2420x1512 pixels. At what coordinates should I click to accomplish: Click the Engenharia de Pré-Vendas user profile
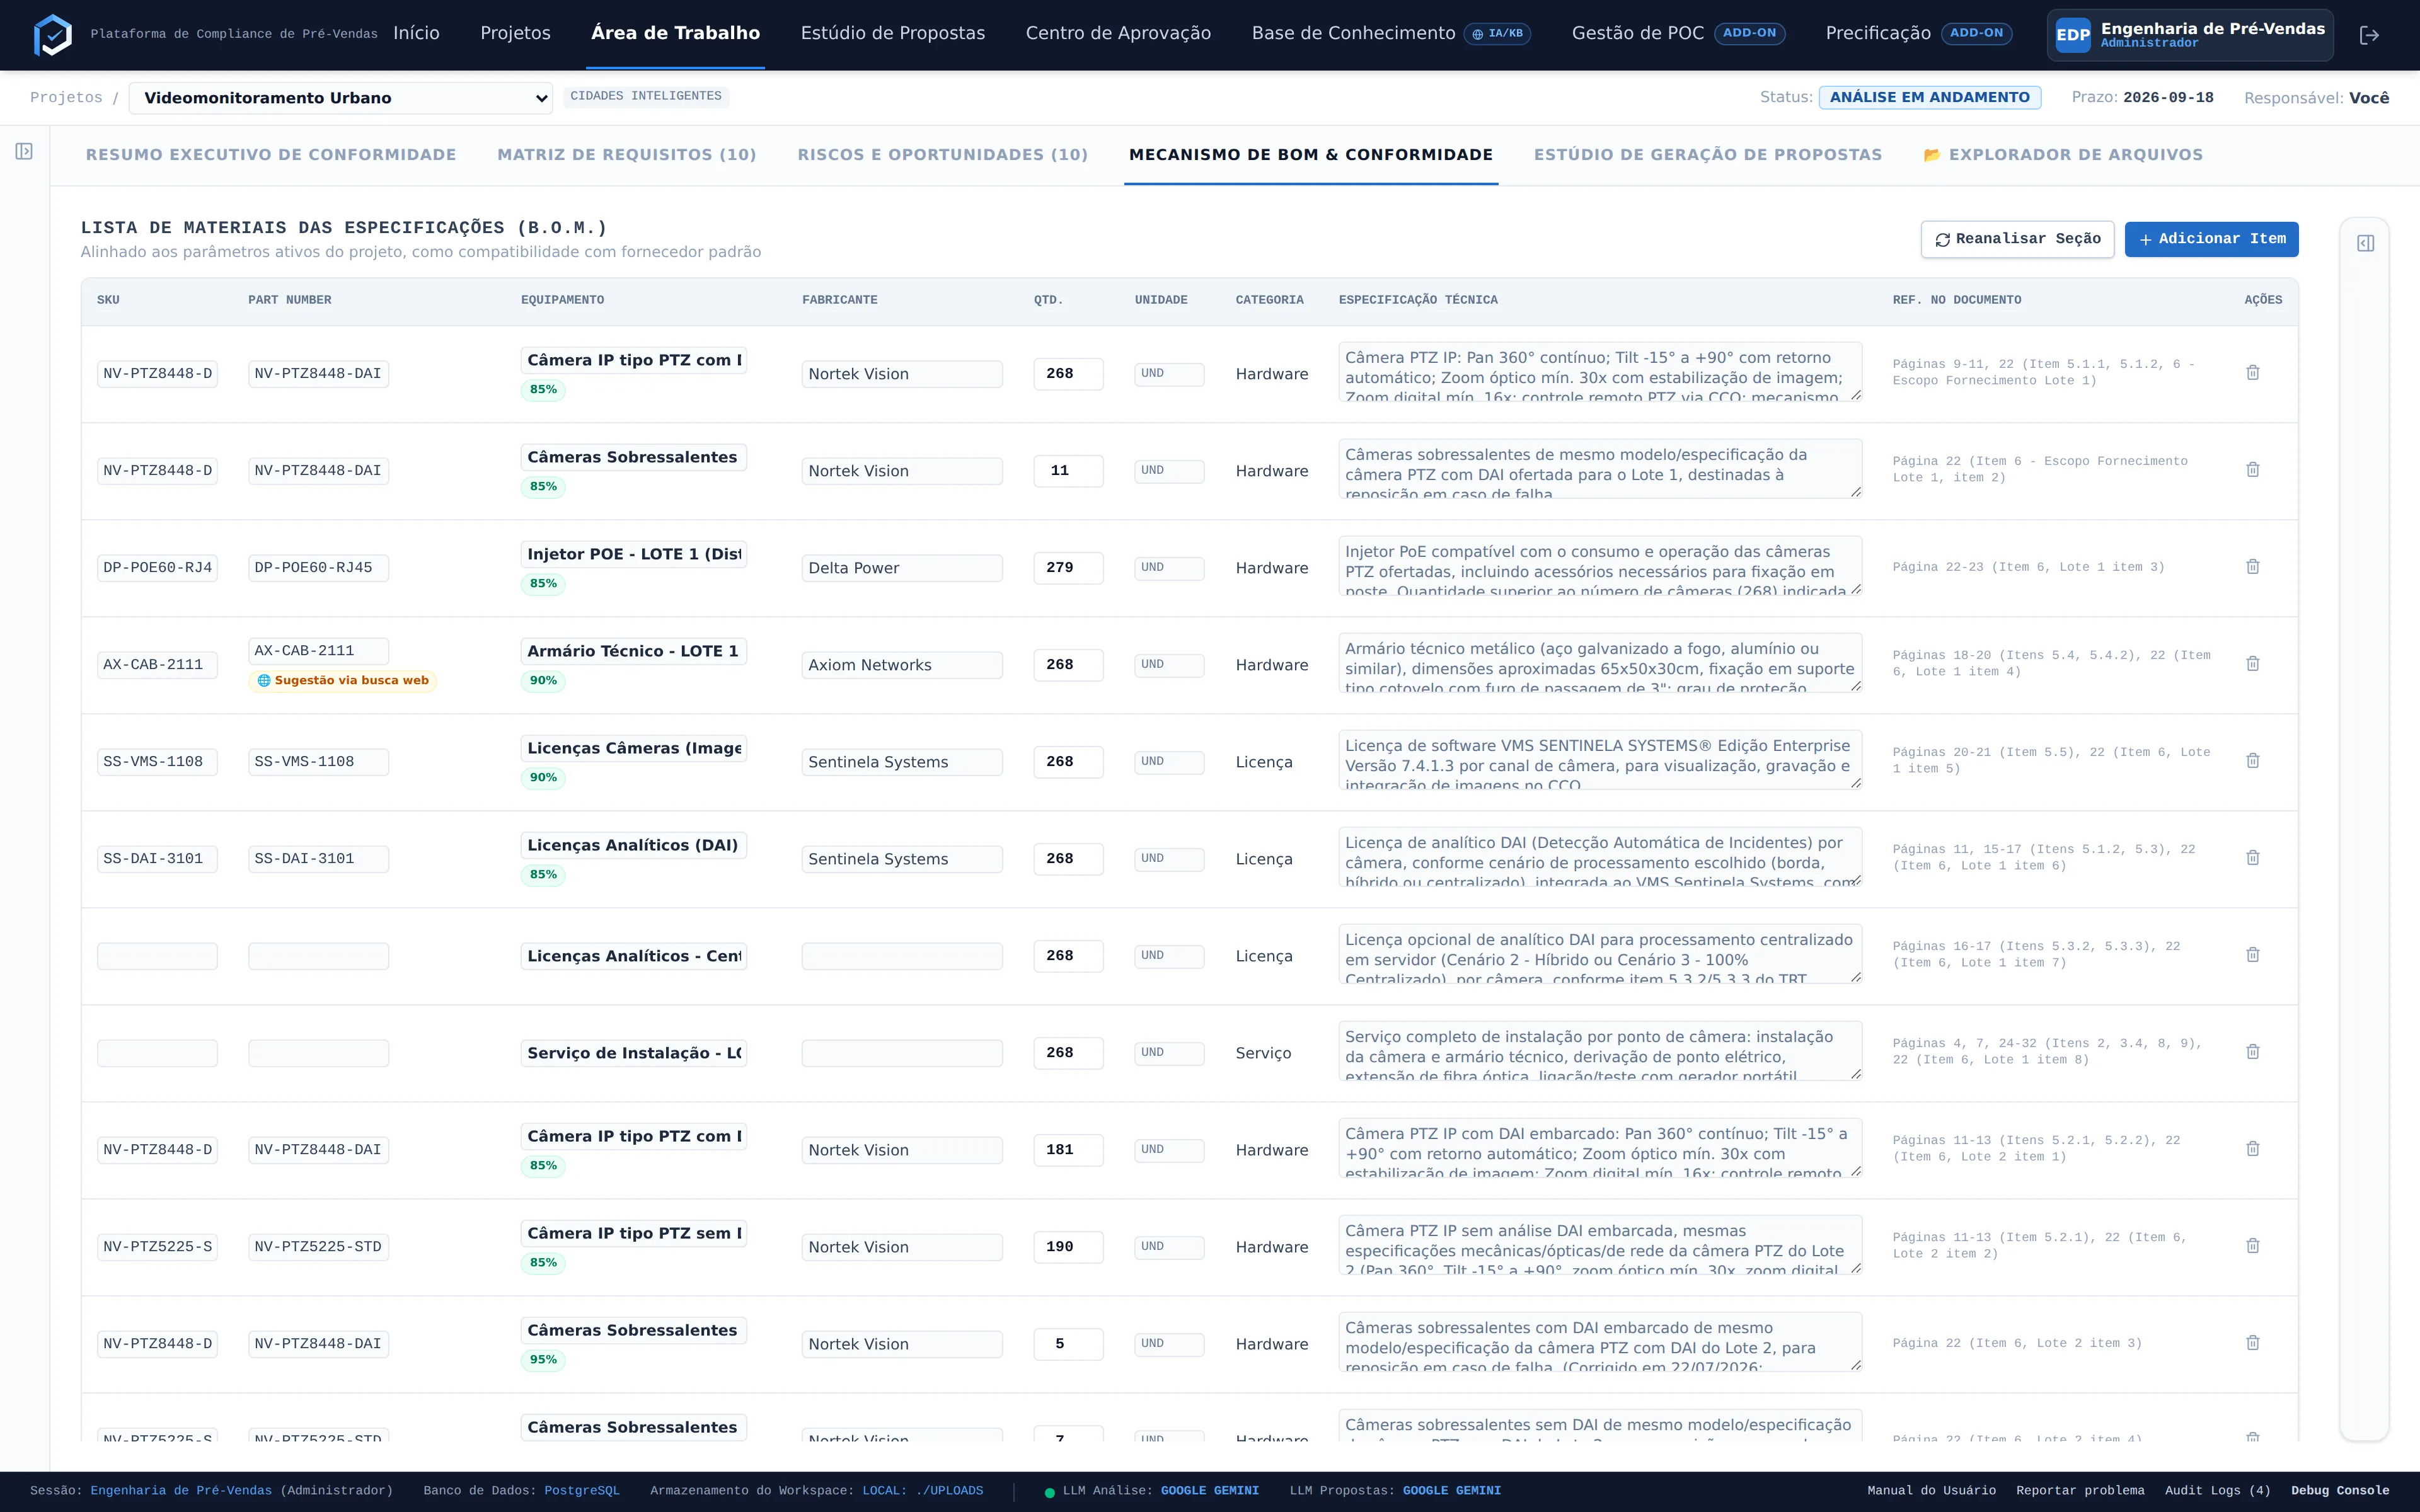[2190, 35]
